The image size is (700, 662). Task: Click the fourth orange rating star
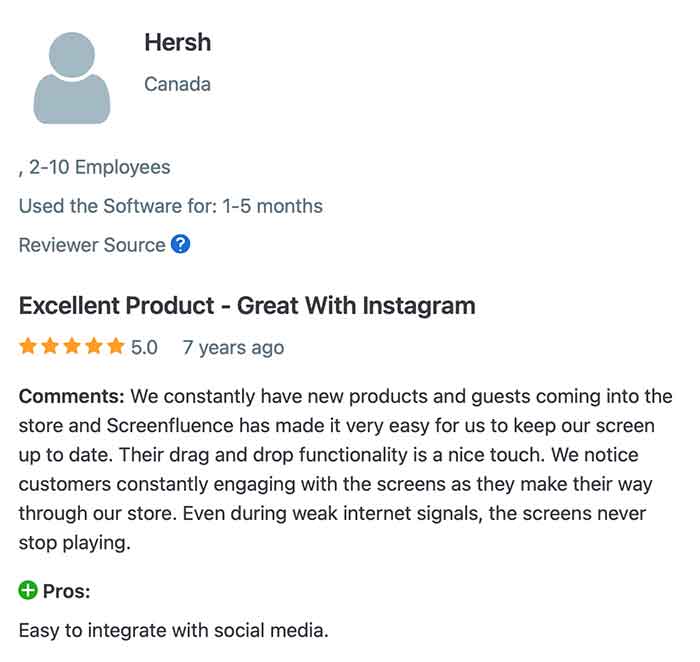[x=96, y=347]
